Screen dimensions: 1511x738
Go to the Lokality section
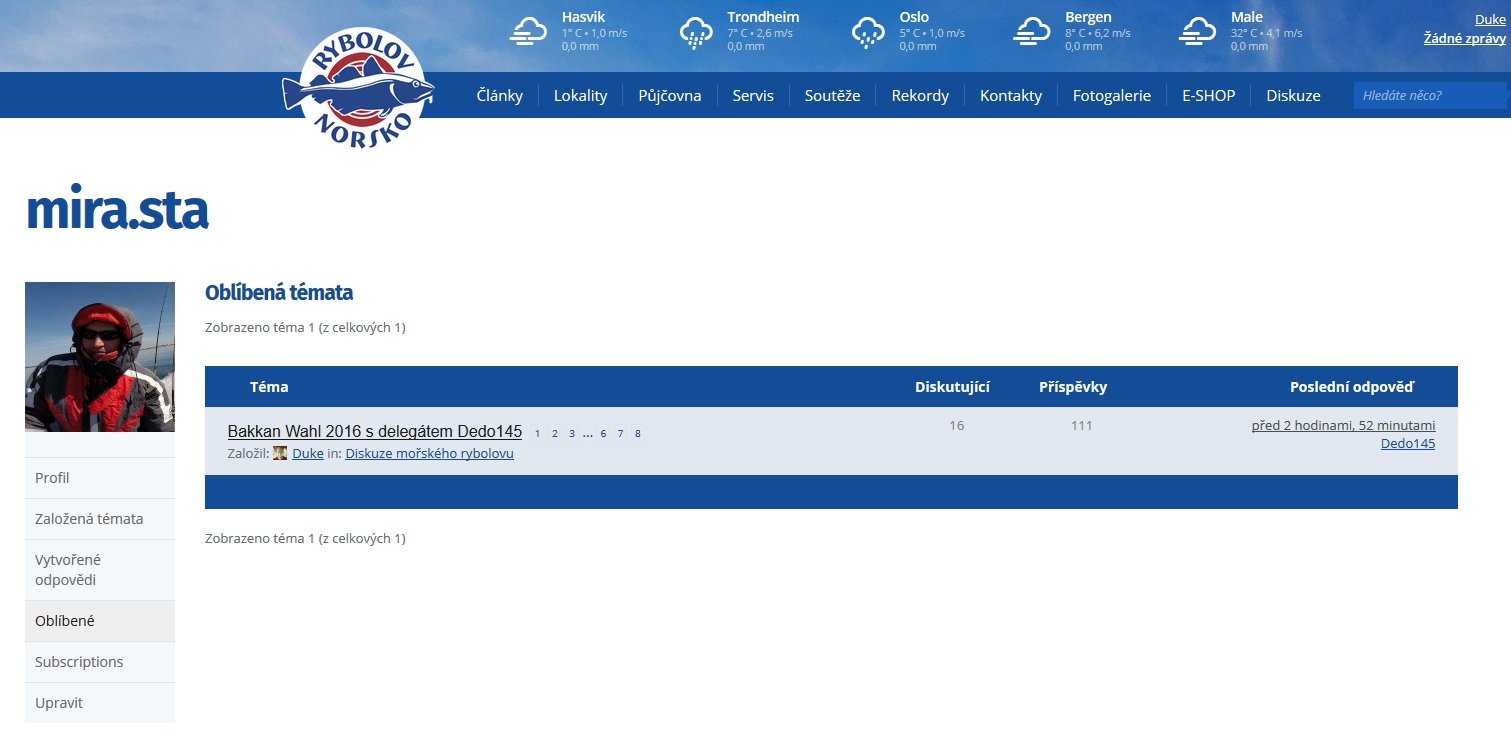(x=580, y=96)
